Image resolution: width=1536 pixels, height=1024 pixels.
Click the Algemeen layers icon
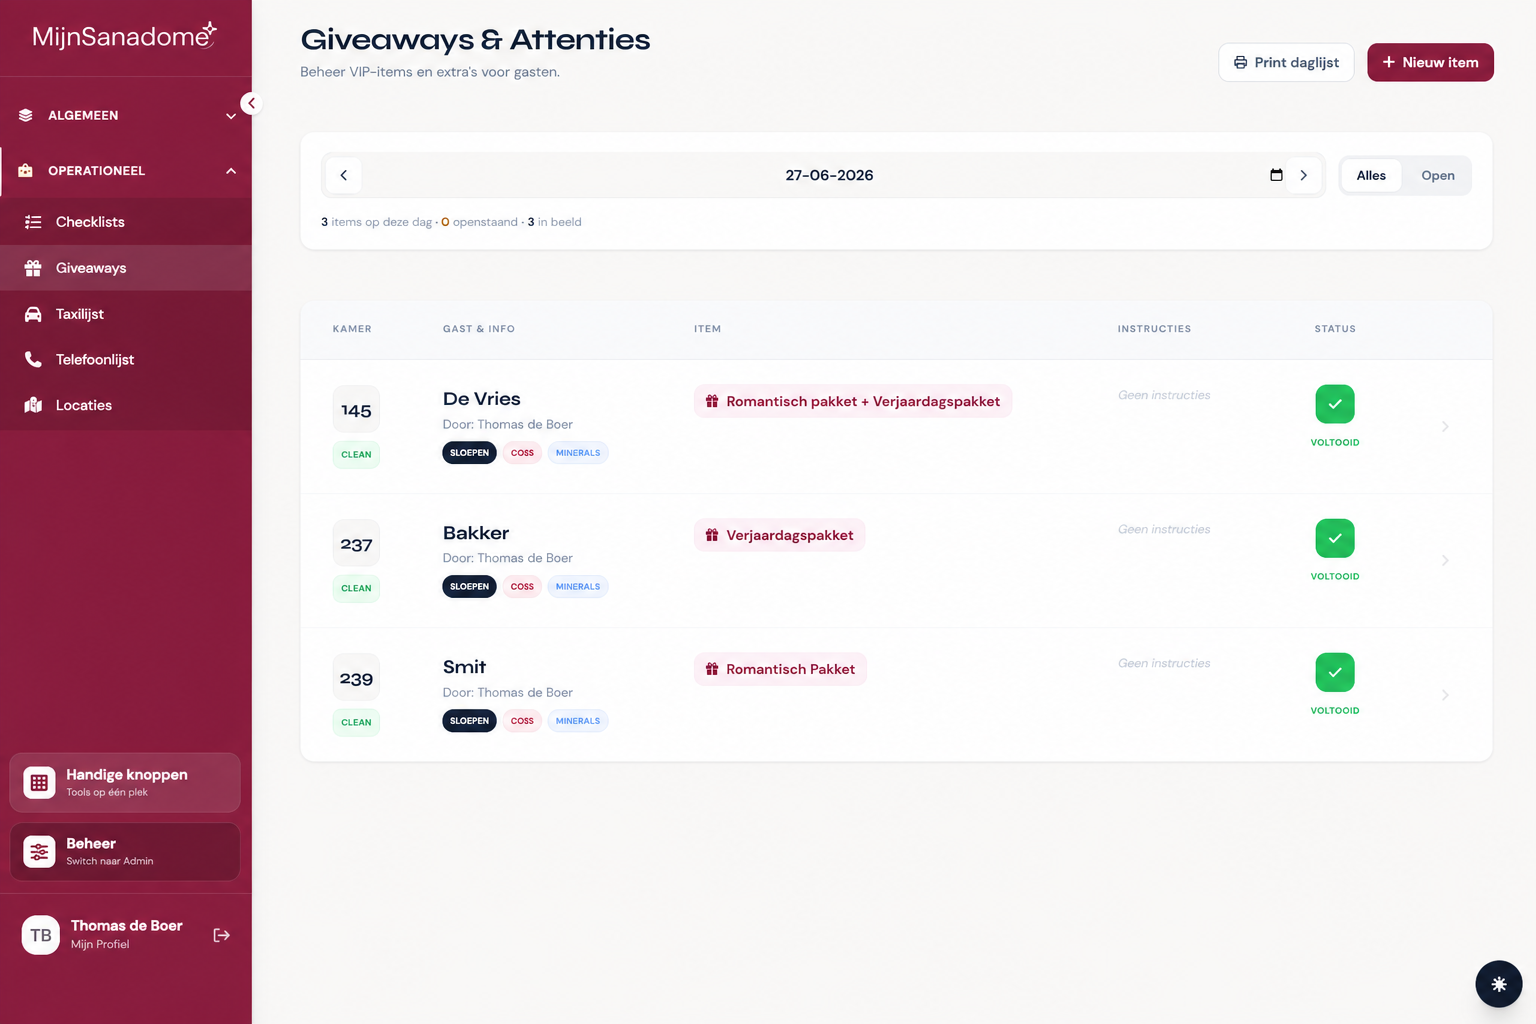coord(26,115)
